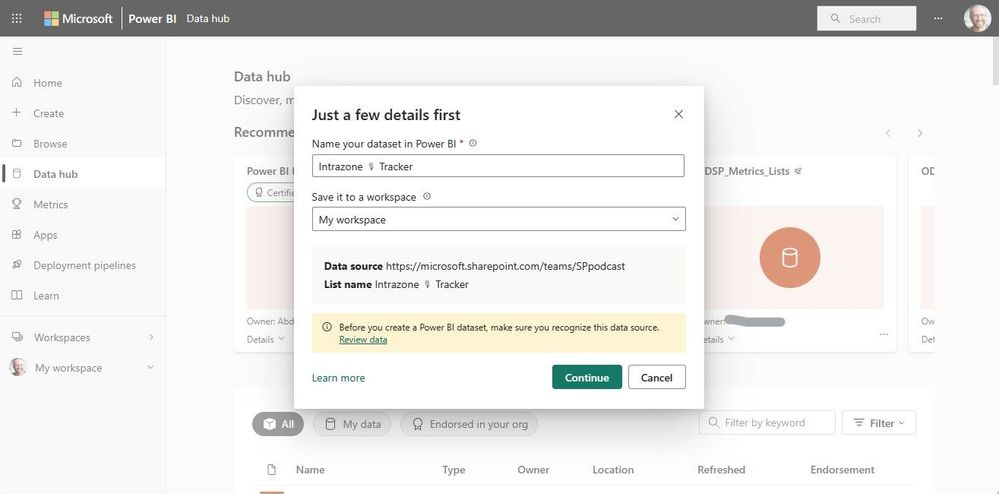Sort by Owner column header
999x494 pixels.
click(533, 470)
